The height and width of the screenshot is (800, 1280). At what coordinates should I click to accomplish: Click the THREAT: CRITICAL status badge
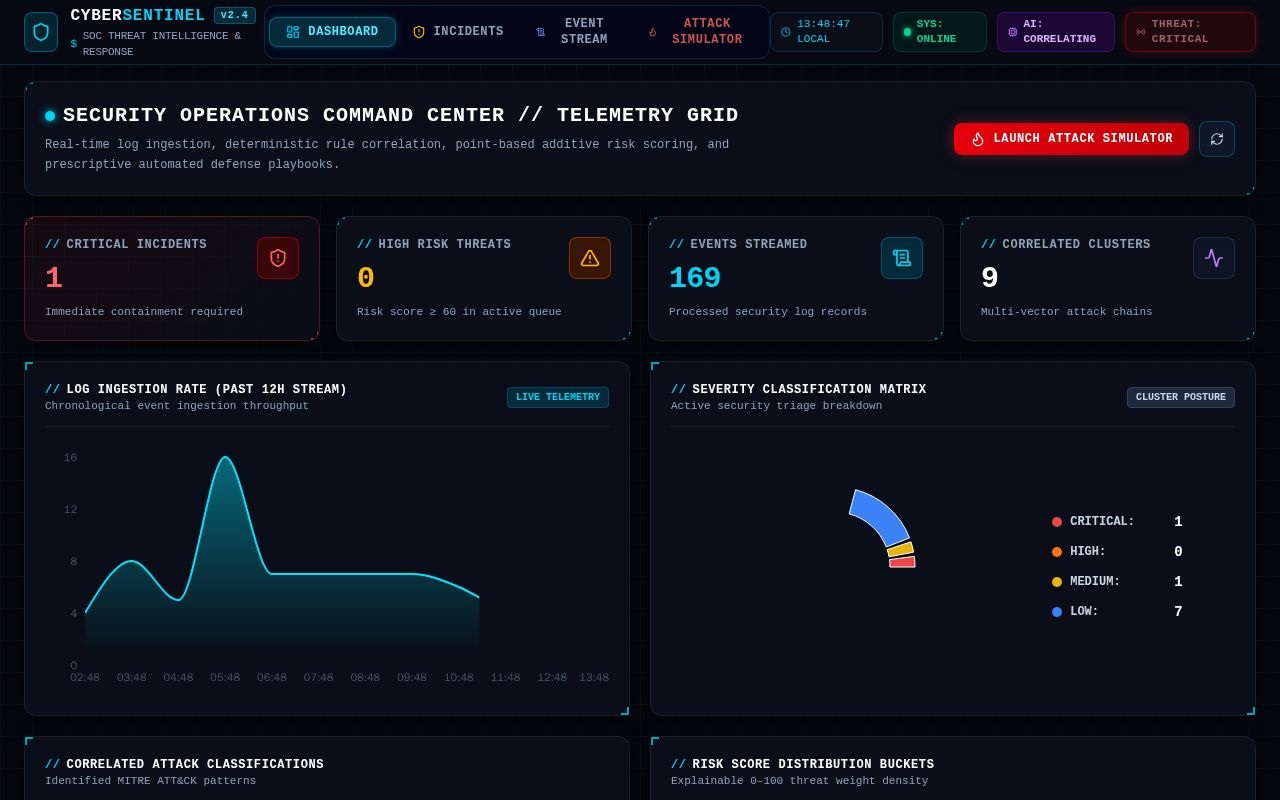click(1190, 32)
